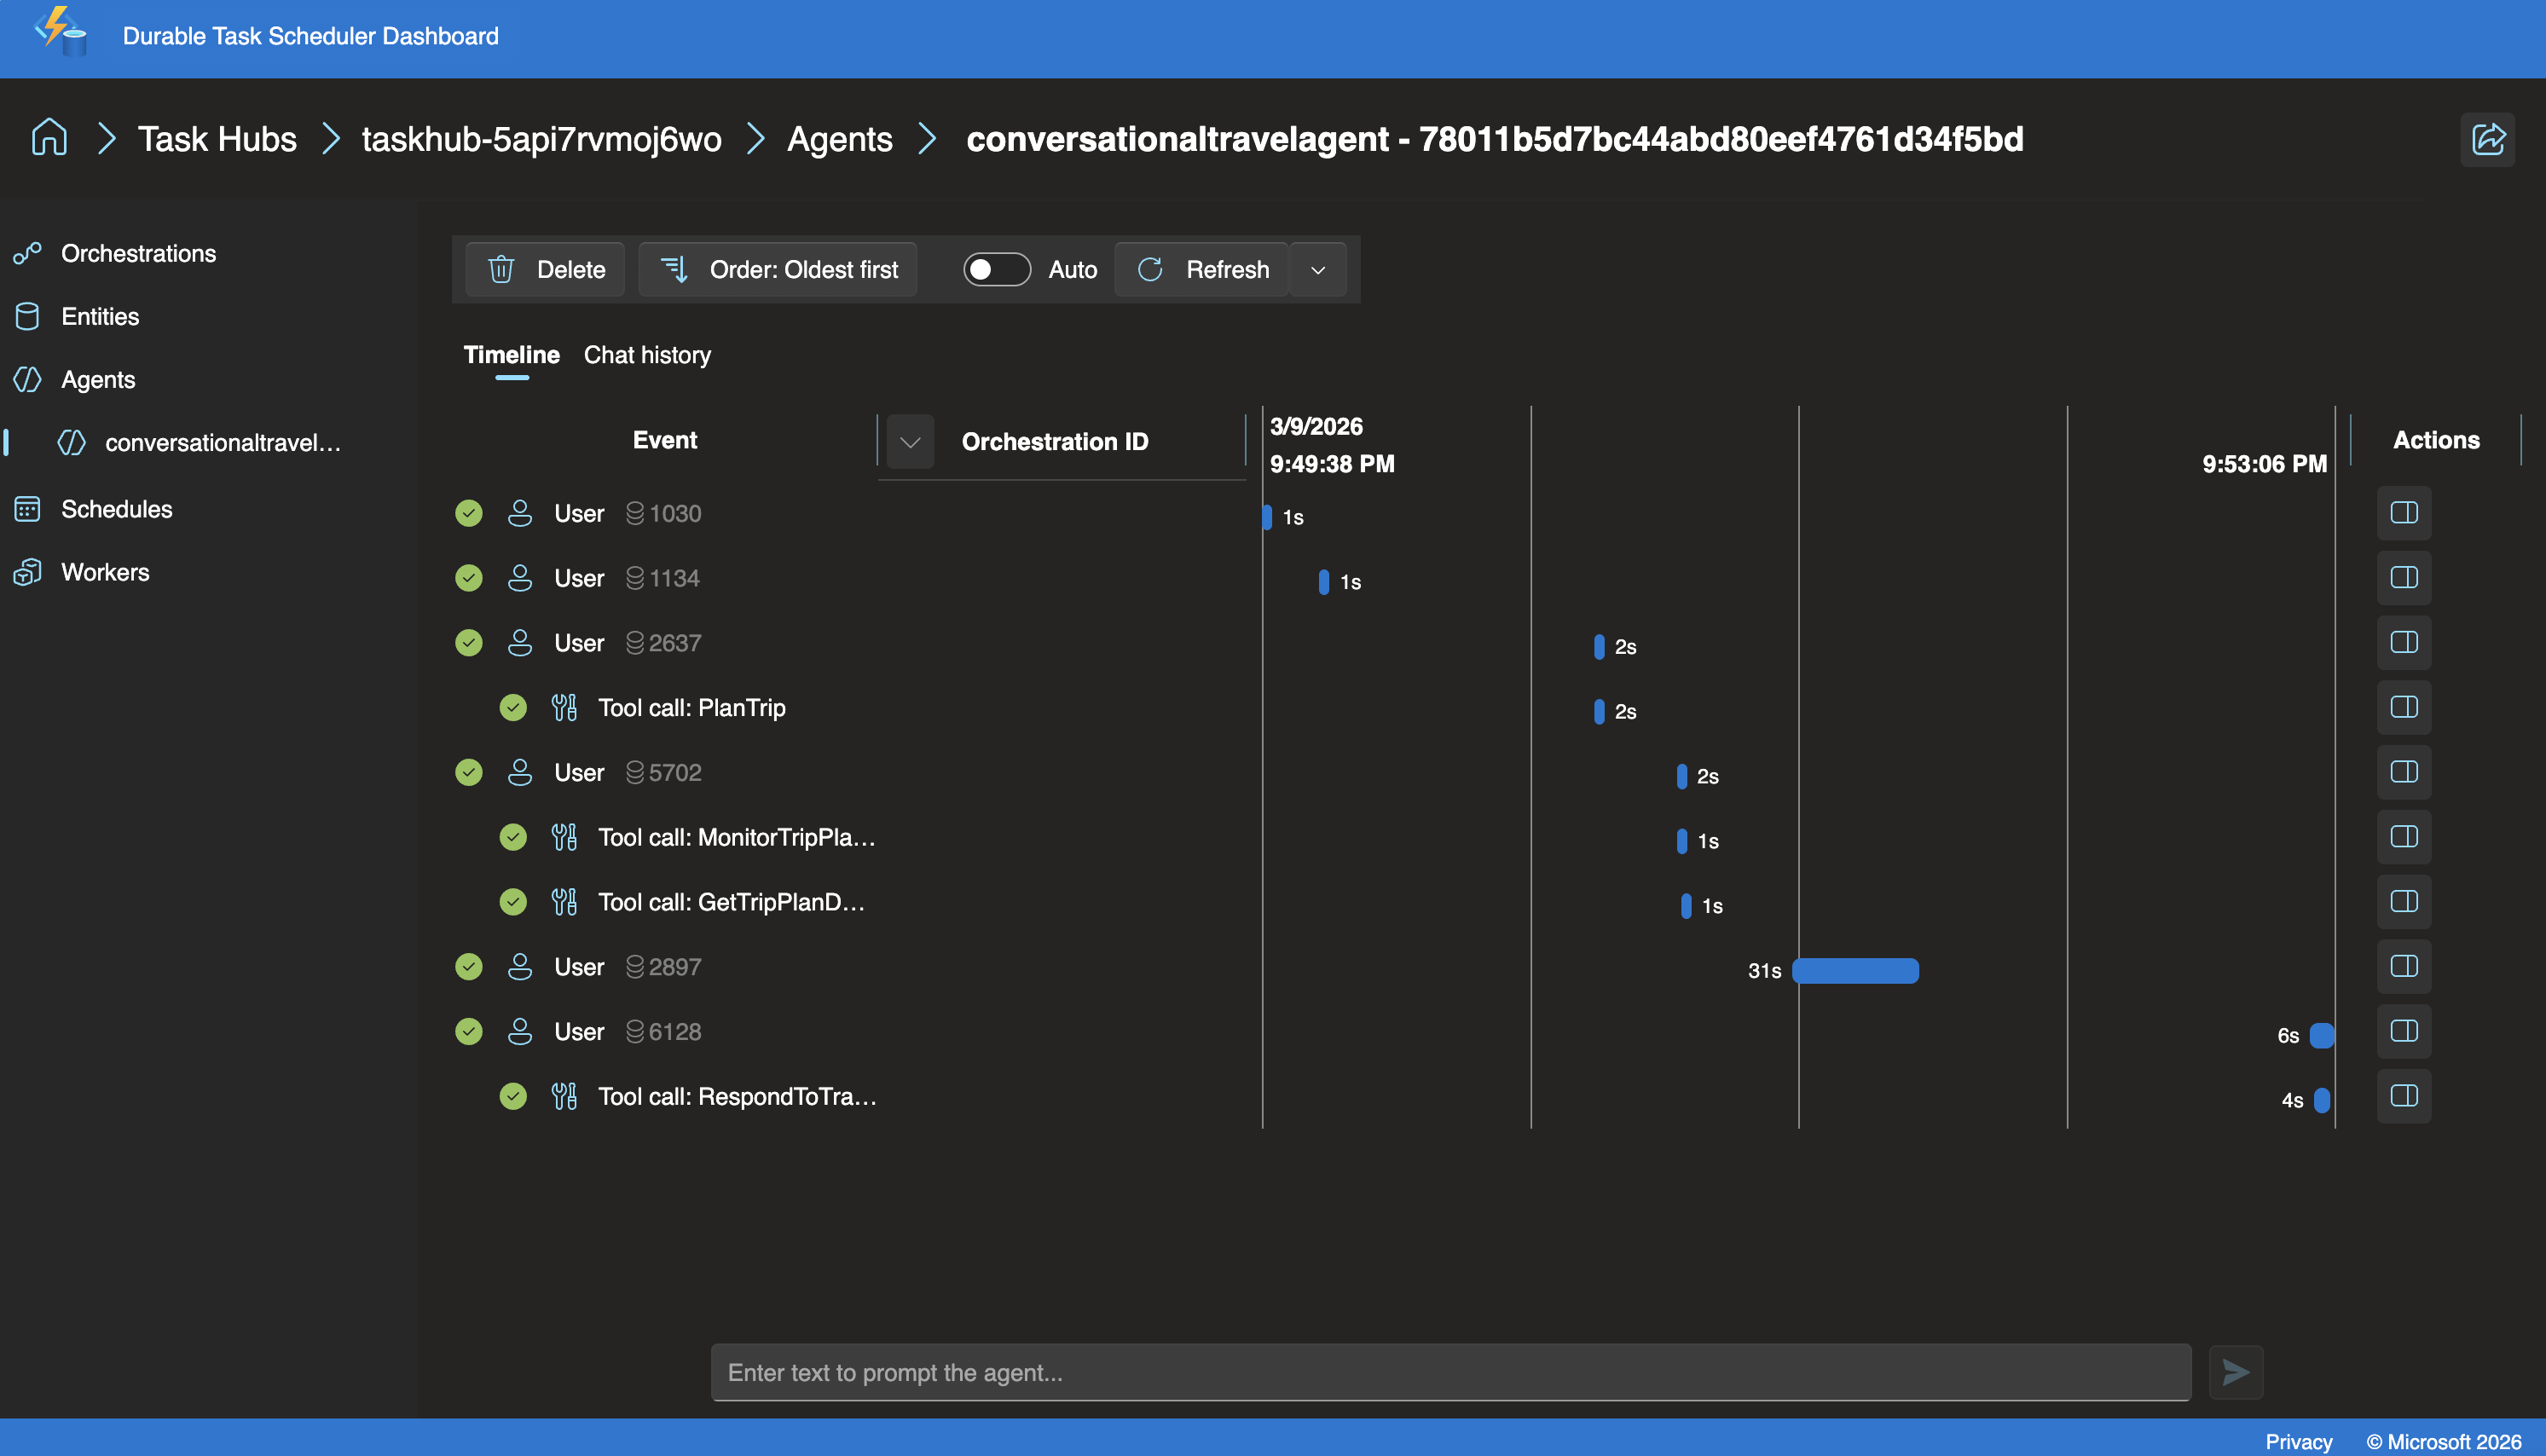Screen dimensions: 2546x1456
Task: Expand the Refresh options dropdown arrow
Action: coord(1317,270)
